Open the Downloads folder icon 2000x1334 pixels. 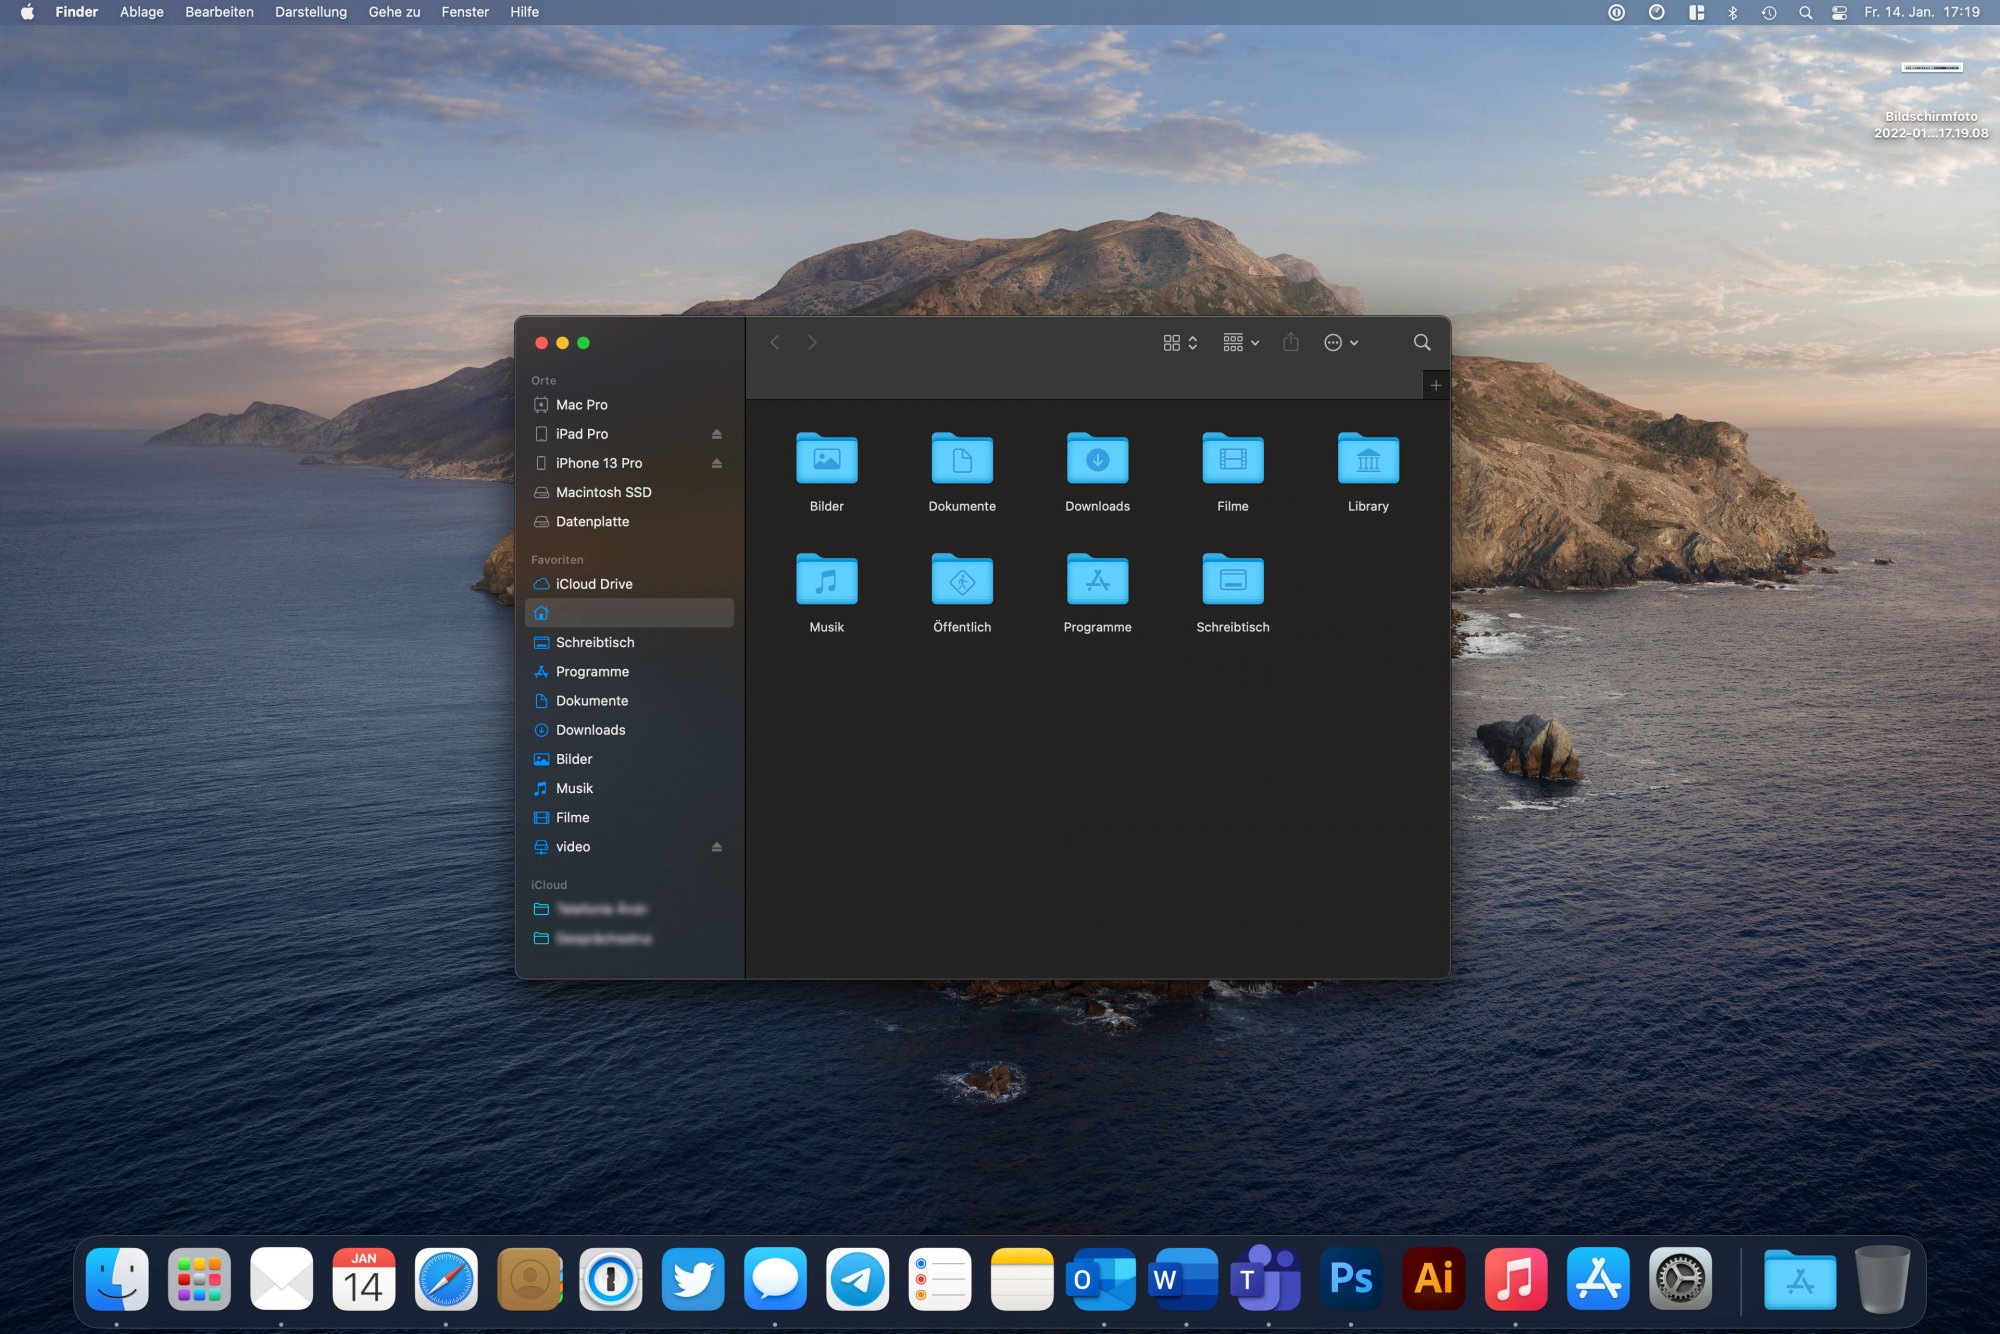coord(1097,461)
